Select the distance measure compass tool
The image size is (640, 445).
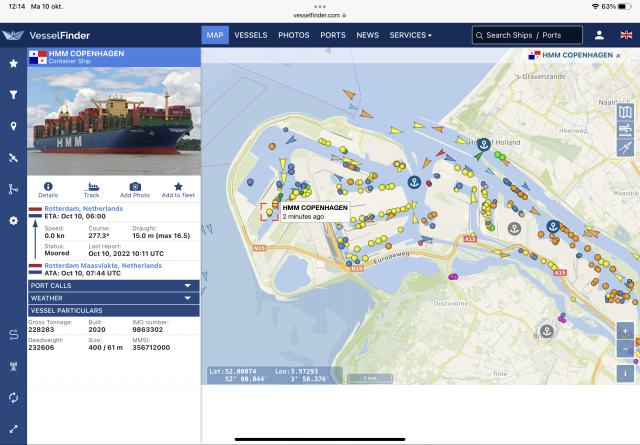(625, 148)
